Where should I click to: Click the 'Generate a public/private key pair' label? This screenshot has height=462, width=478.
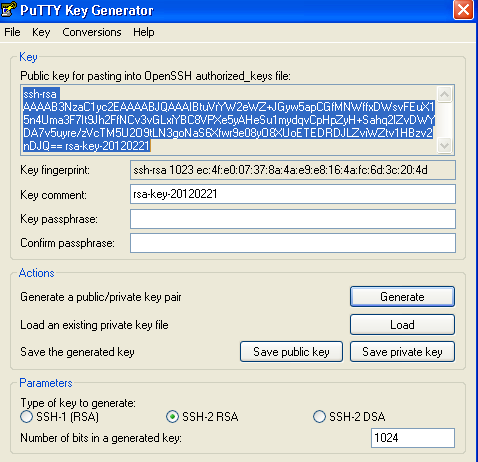click(x=101, y=297)
